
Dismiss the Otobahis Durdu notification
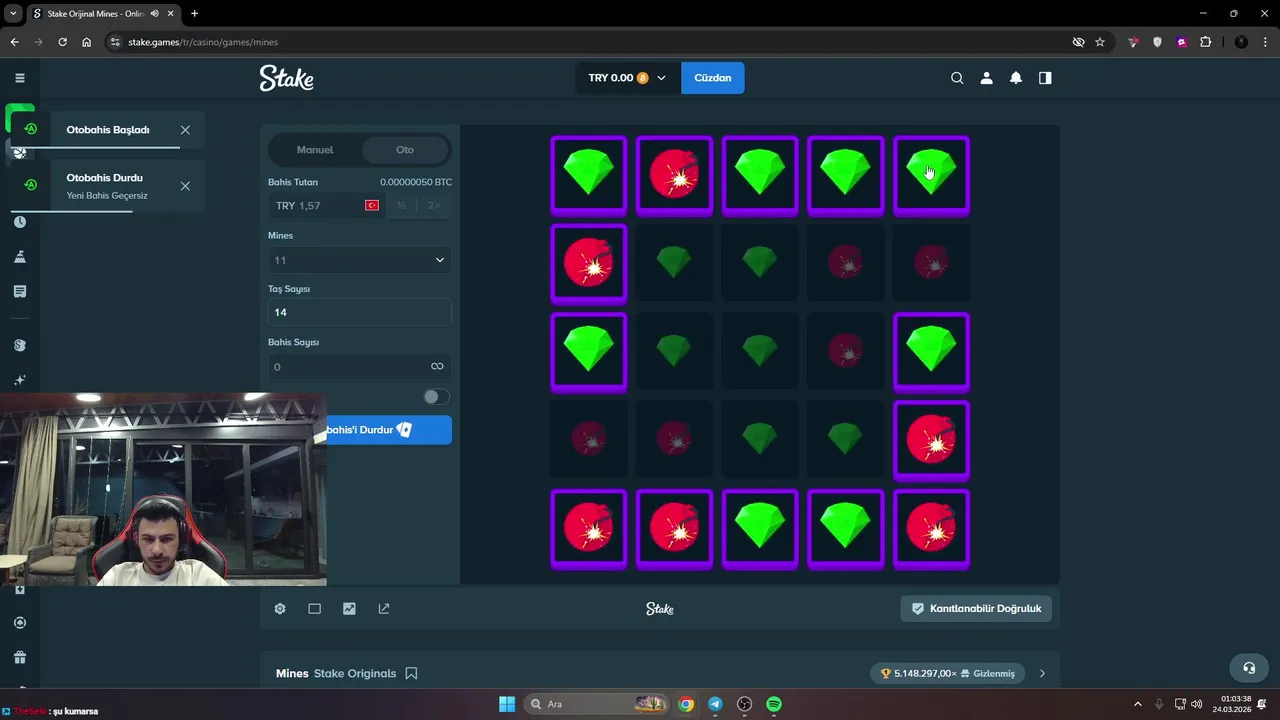[x=185, y=186]
